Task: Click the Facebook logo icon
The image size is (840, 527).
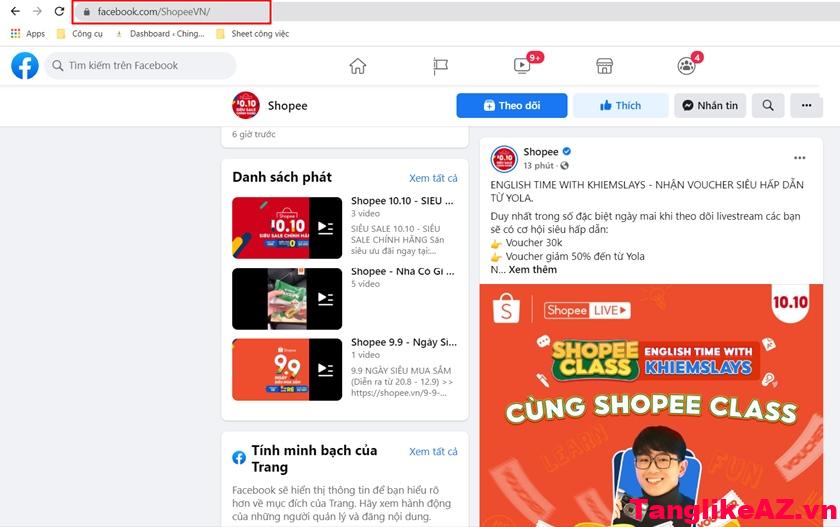Action: pos(25,66)
